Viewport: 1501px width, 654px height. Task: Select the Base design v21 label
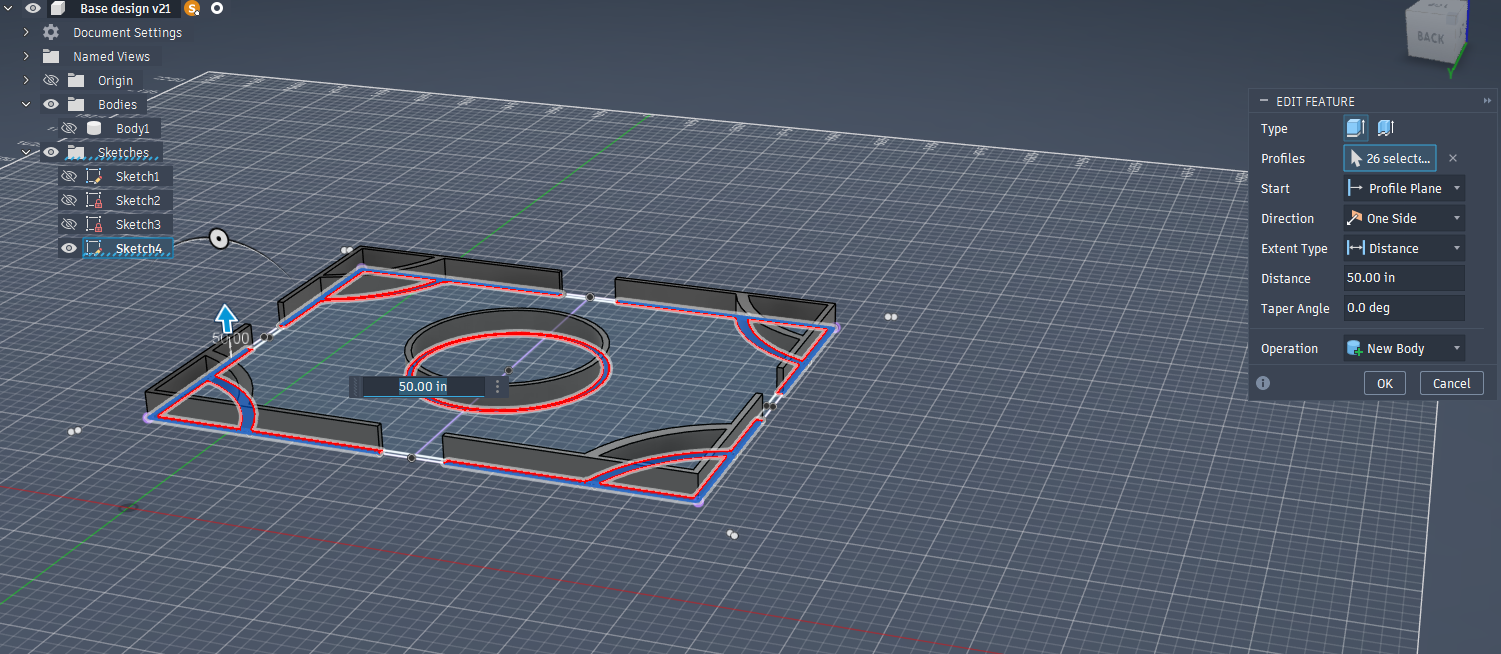125,8
